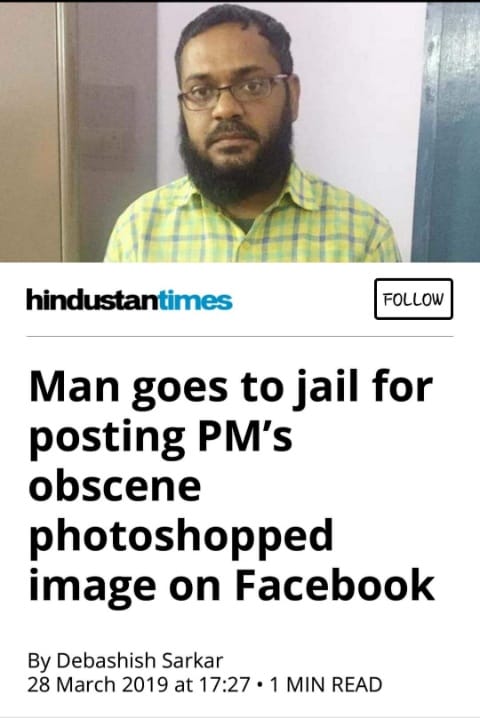
Task: Click the "posting PM's" headline line
Action: 160,438
